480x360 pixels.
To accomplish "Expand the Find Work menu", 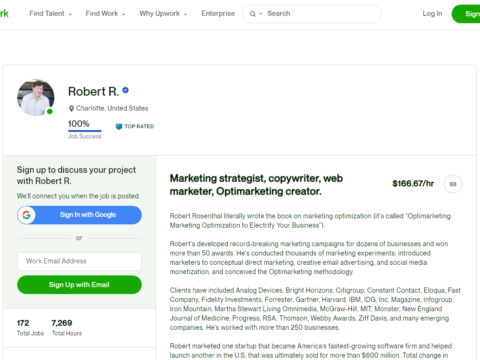I will [105, 14].
